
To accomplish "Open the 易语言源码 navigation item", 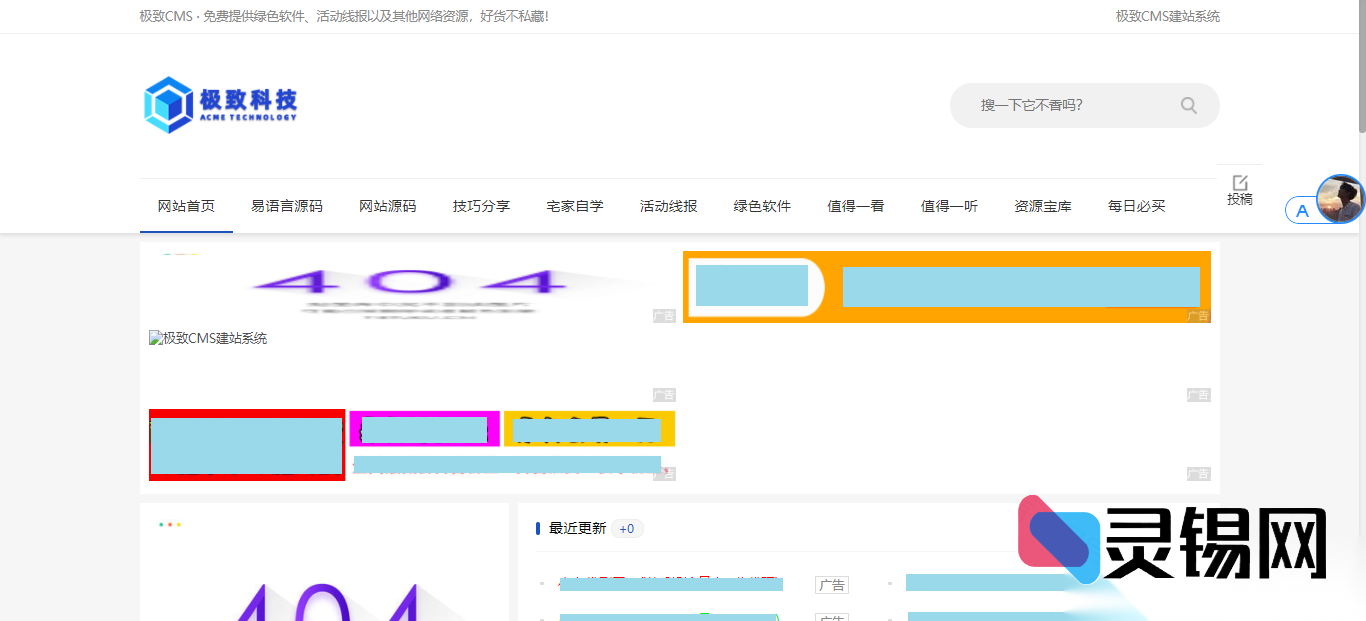I will coord(288,205).
